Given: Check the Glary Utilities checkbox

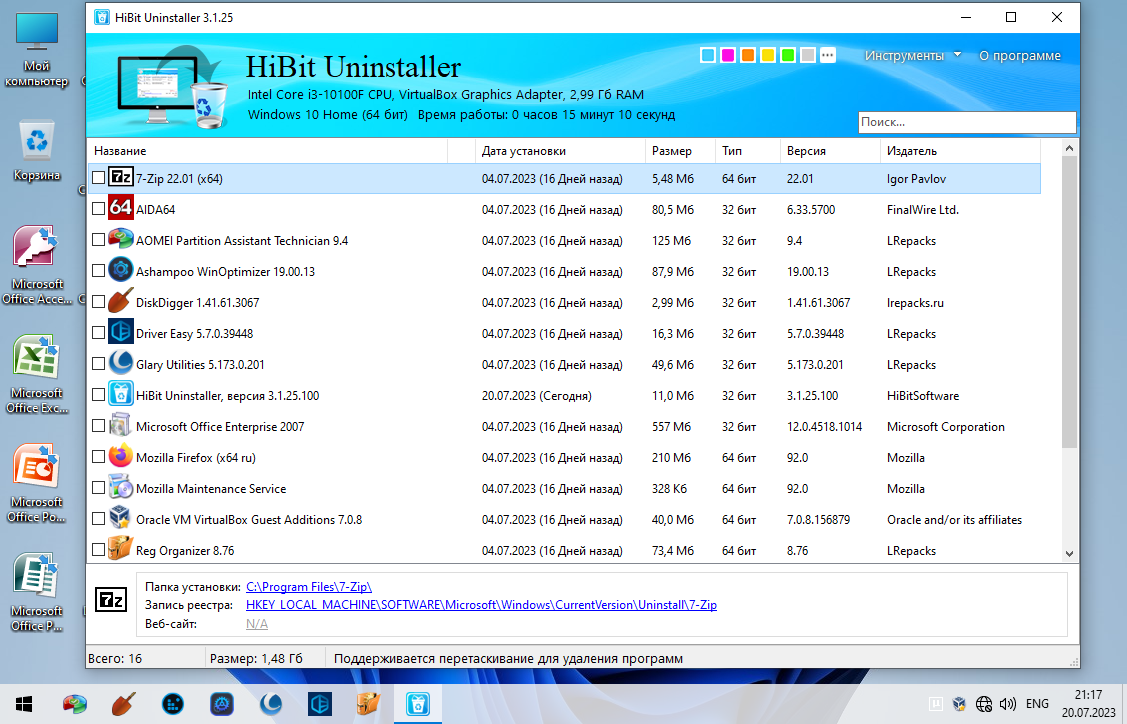Looking at the screenshot, I should (x=99, y=363).
